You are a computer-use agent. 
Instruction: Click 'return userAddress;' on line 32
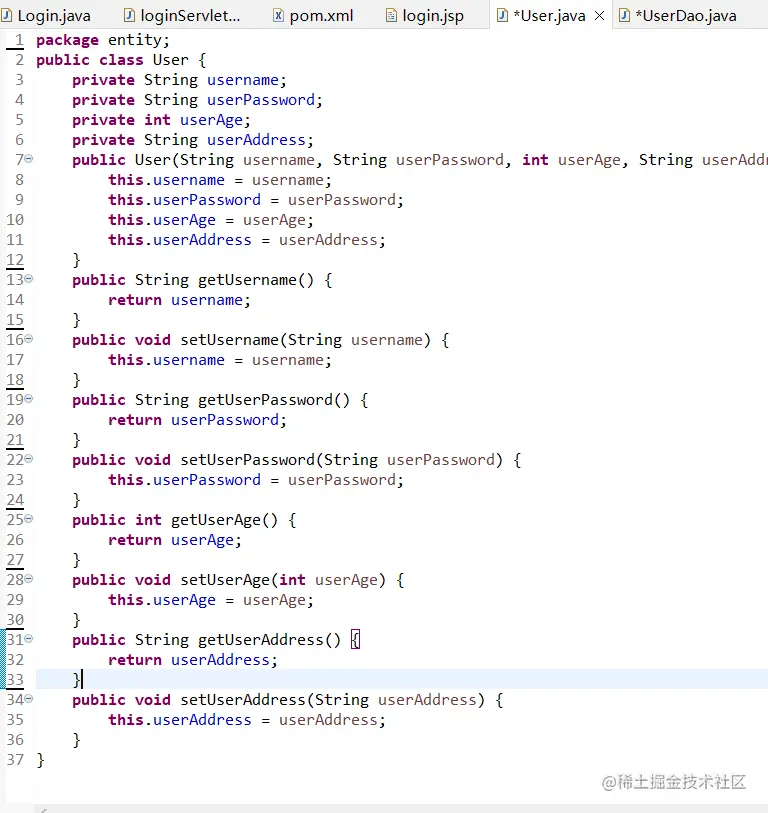click(x=193, y=660)
